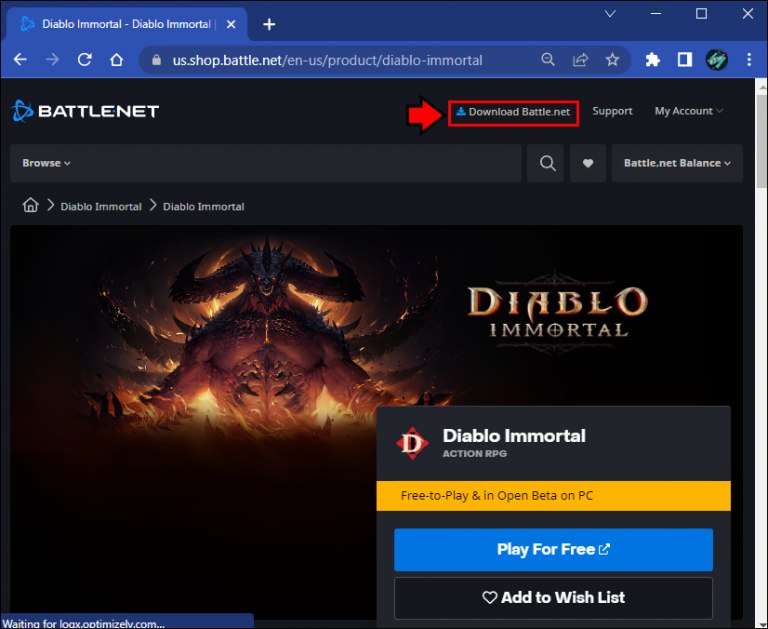This screenshot has width=768, height=629.
Task: Click last Diablo Immortal breadcrumb
Action: click(204, 207)
